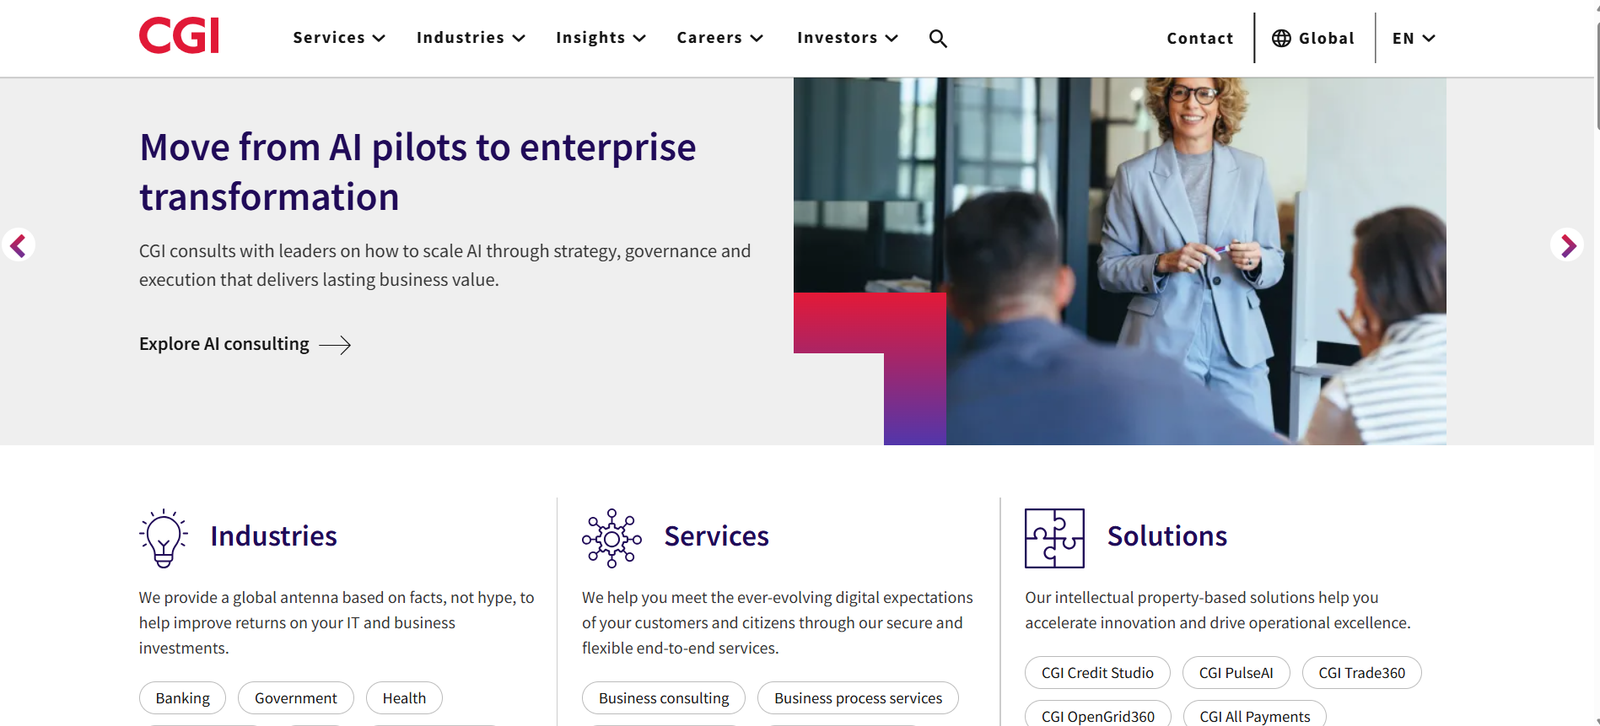Open the EN language selector
Screen dimensions: 1600x726
point(1414,38)
